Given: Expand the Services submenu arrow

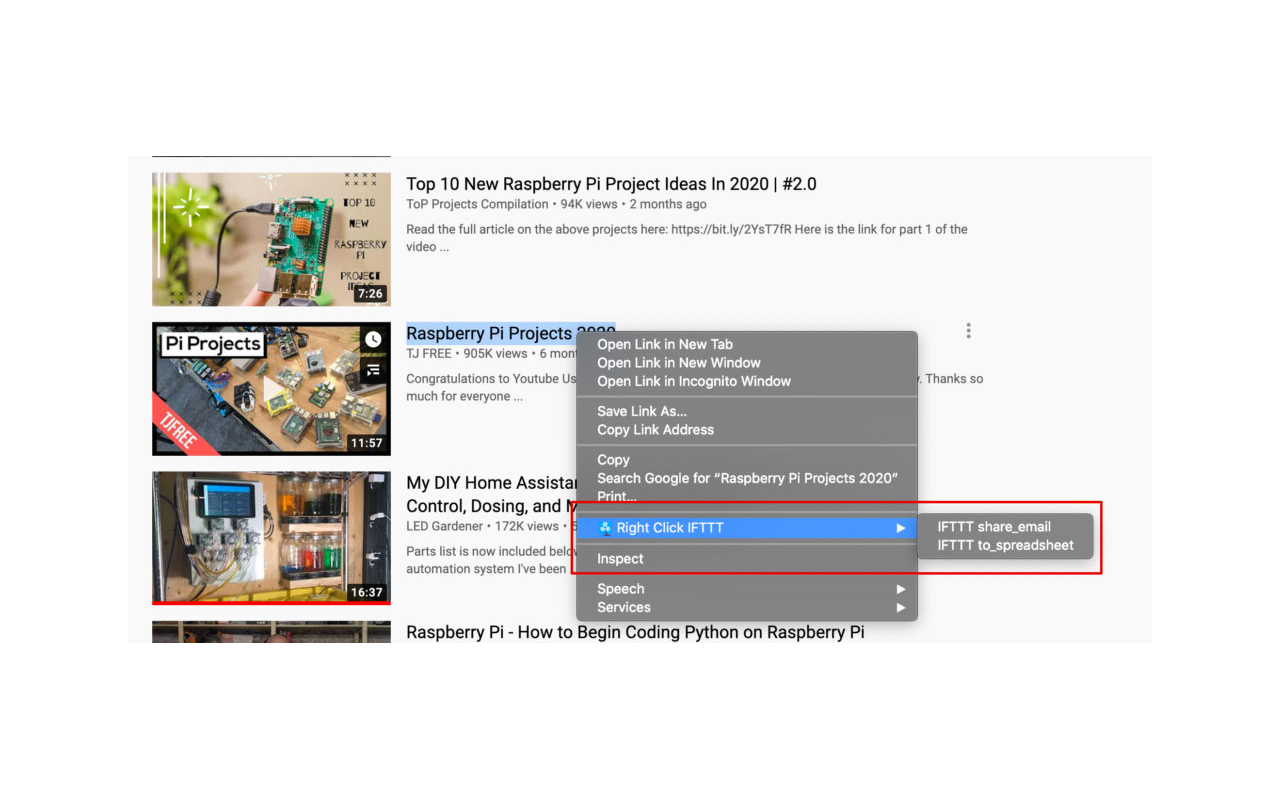Looking at the screenshot, I should coord(901,607).
